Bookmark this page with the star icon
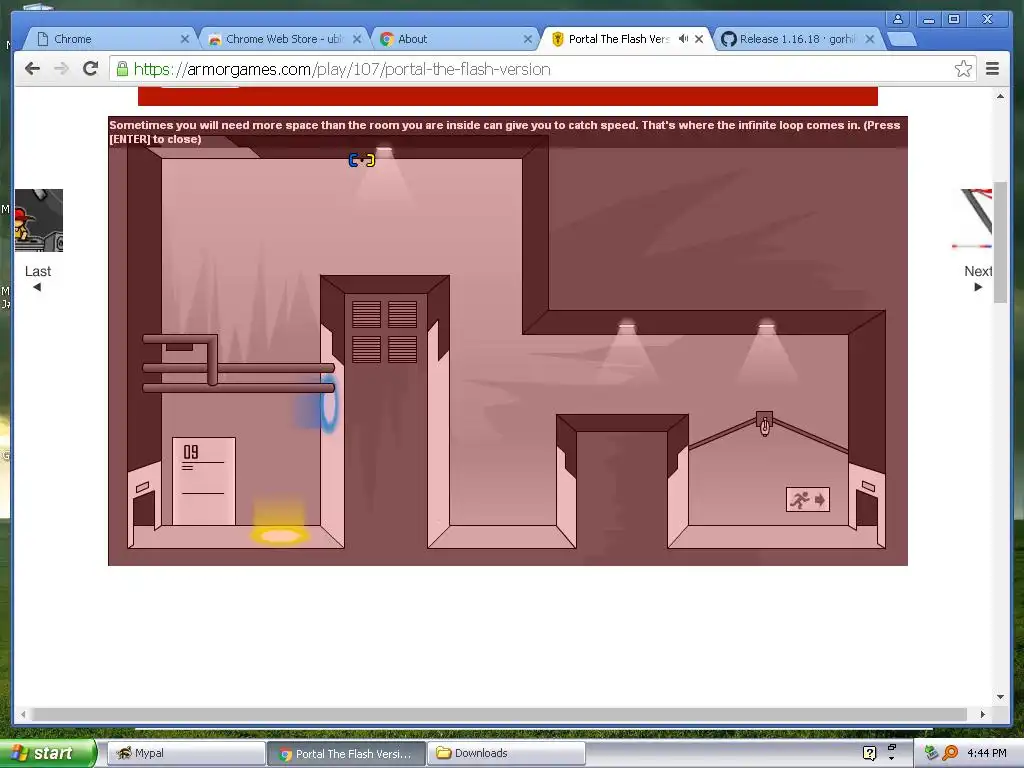Image resolution: width=1024 pixels, height=768 pixels. pos(963,69)
